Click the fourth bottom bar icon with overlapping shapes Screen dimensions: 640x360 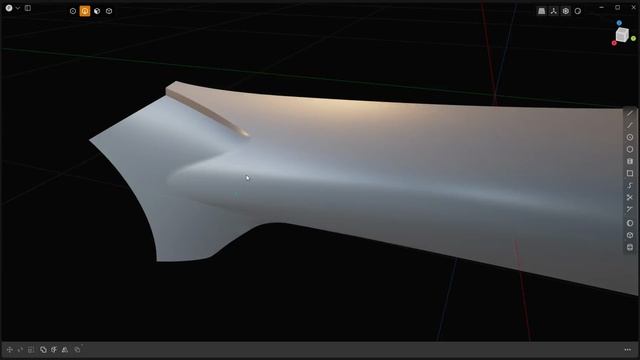coord(43,350)
